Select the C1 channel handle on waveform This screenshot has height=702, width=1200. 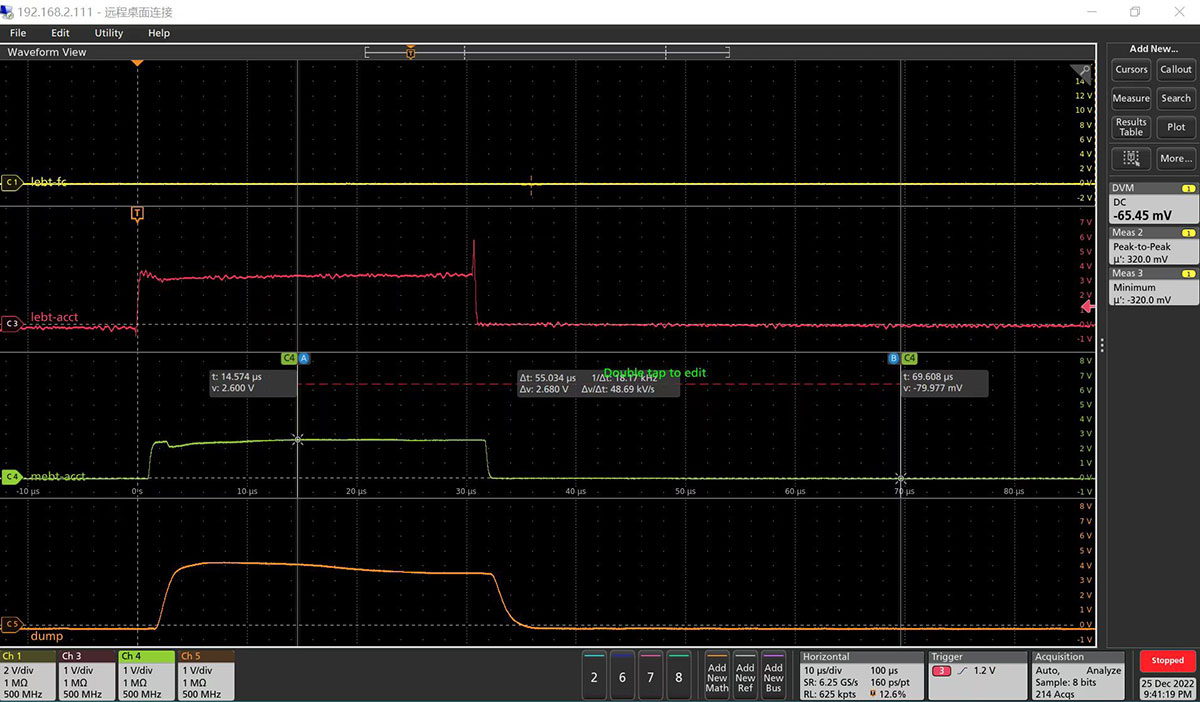tap(12, 183)
